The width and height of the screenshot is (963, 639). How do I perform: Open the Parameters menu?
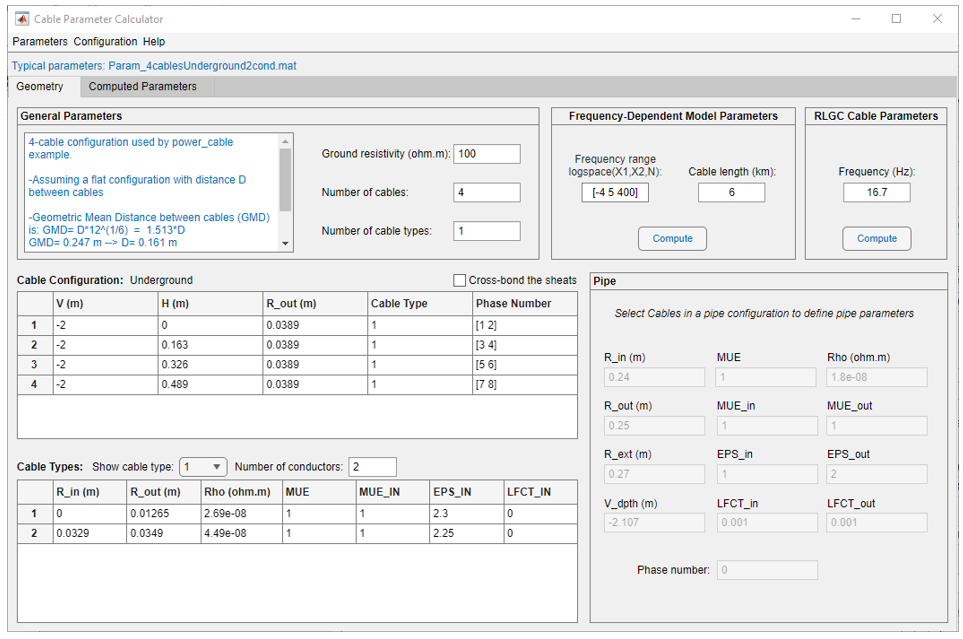pyautogui.click(x=40, y=42)
